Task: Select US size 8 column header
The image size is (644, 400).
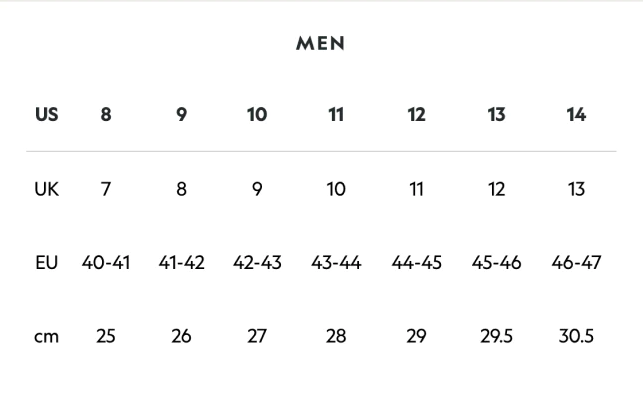Action: click(106, 115)
